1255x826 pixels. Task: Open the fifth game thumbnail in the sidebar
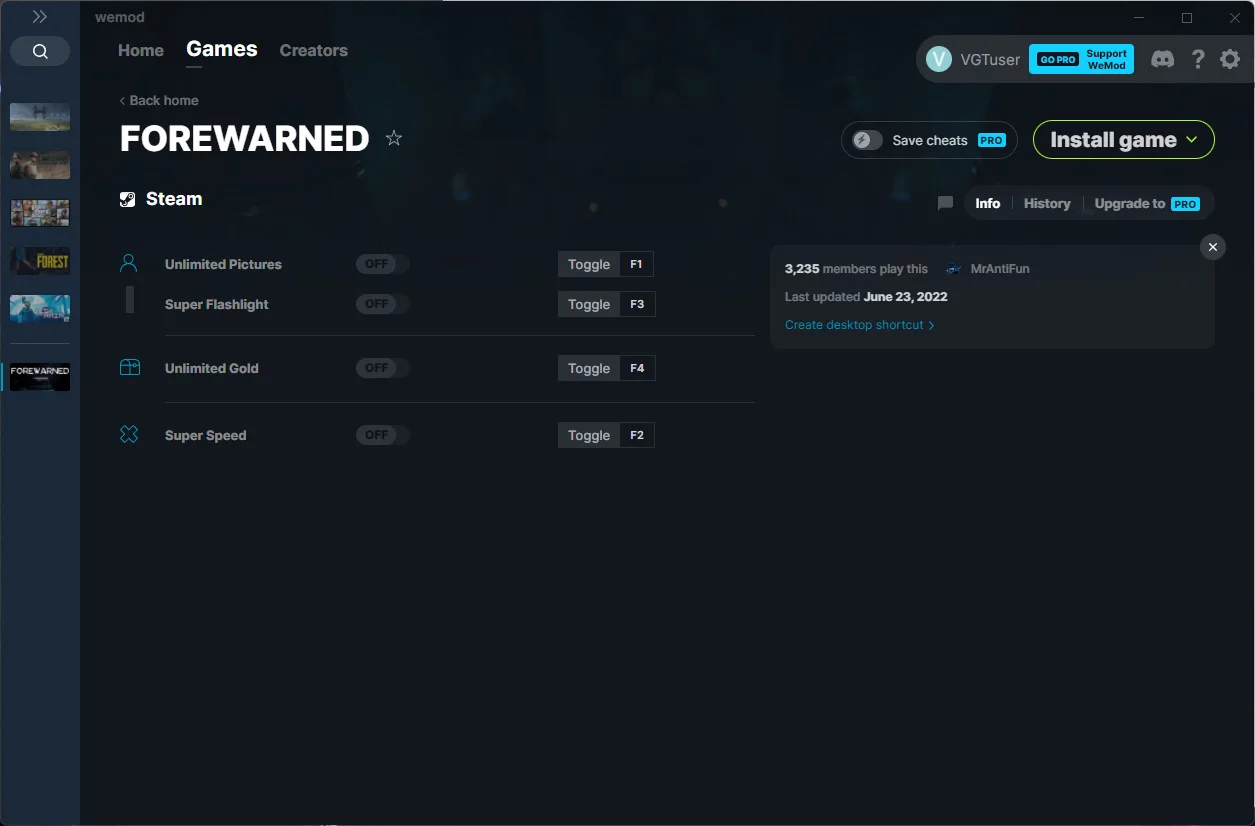(40, 309)
